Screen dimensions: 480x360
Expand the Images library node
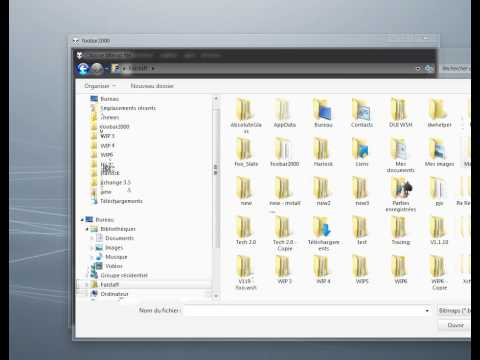92,248
